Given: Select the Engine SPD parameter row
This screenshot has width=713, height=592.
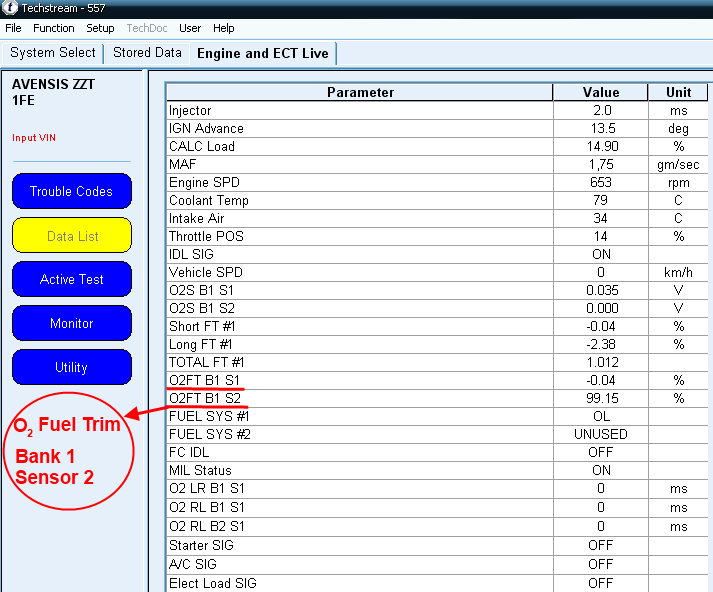Looking at the screenshot, I should click(437, 182).
